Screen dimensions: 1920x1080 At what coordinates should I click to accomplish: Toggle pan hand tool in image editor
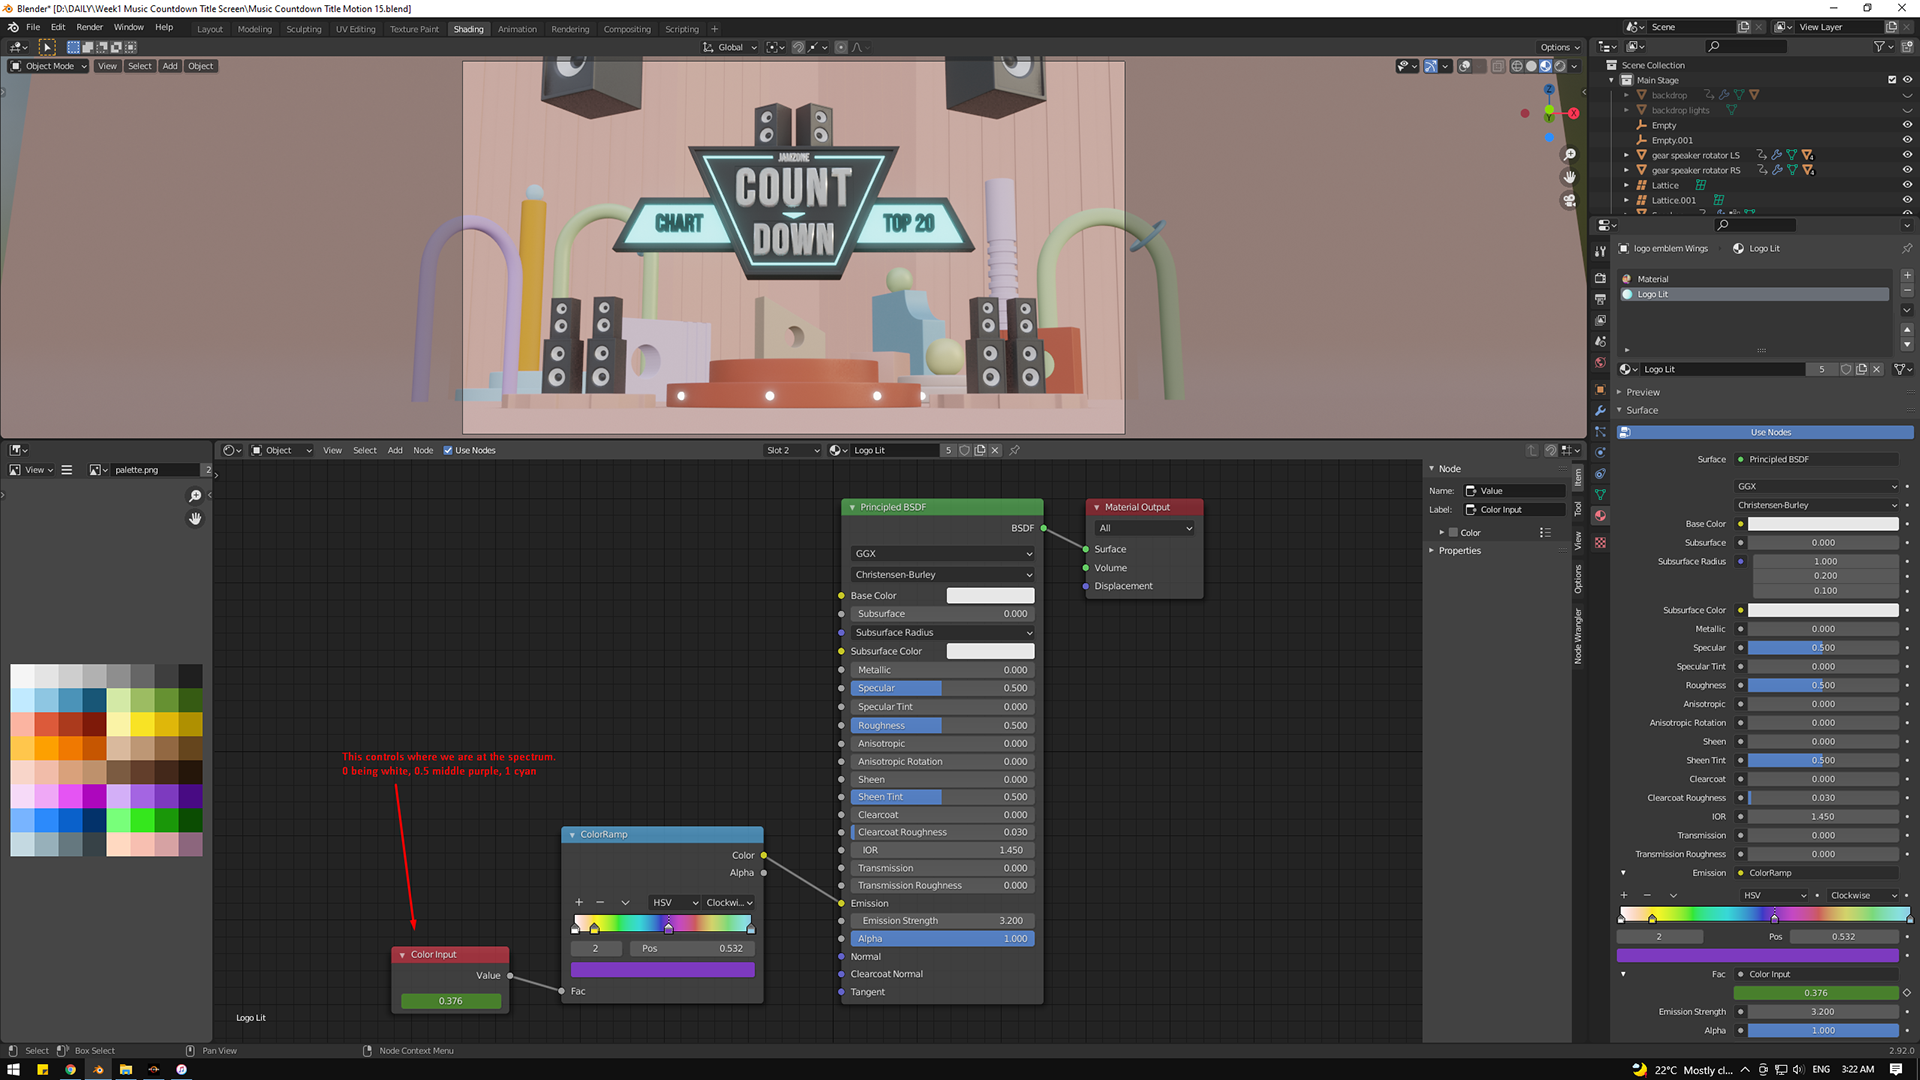pyautogui.click(x=195, y=518)
